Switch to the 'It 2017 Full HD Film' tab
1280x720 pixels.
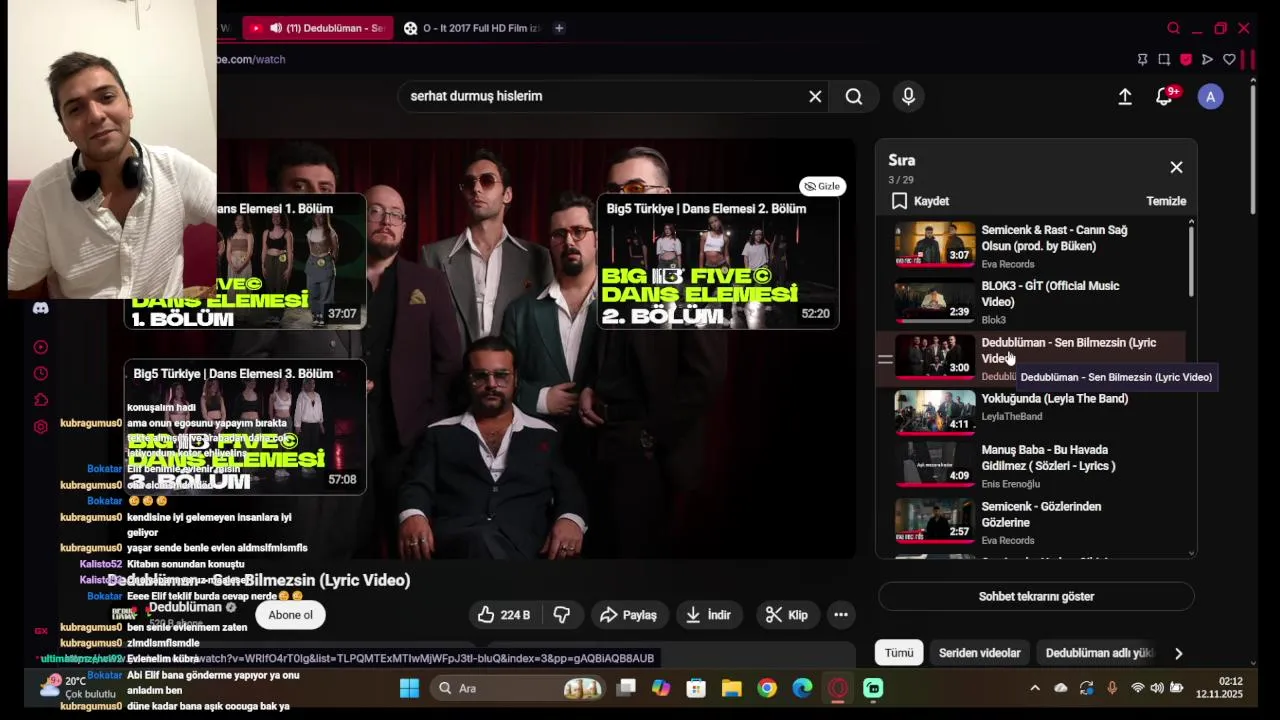pyautogui.click(x=472, y=28)
